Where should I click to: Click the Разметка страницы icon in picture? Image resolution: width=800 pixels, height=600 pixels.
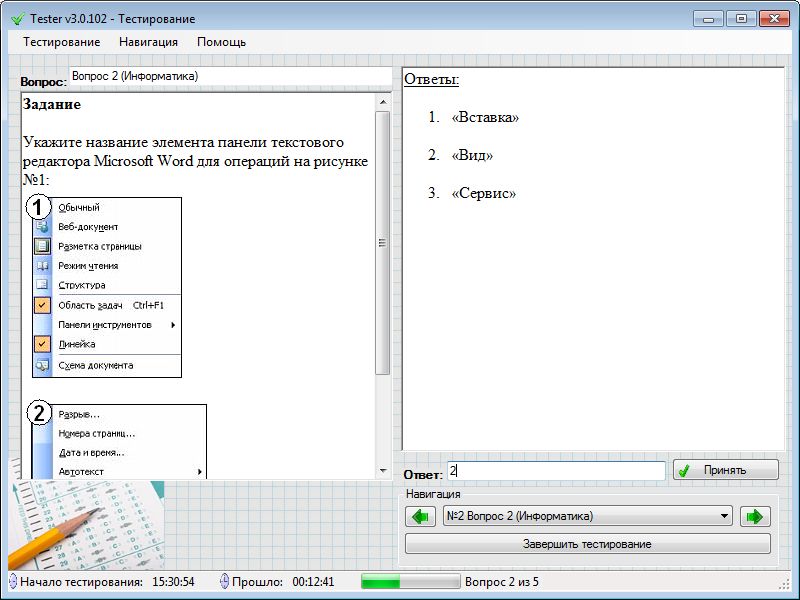(42, 246)
